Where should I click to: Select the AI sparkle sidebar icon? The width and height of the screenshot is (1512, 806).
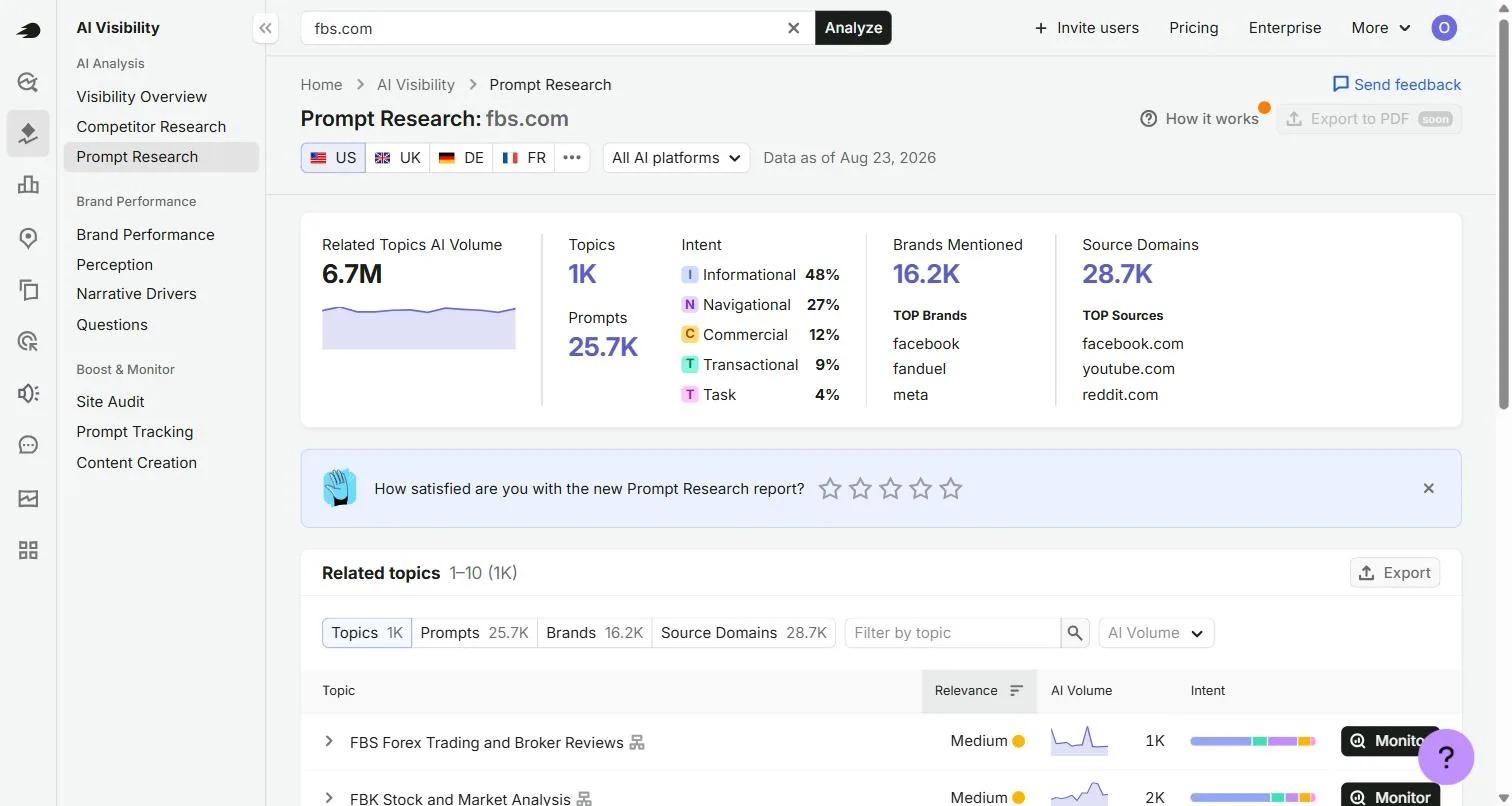click(x=28, y=133)
